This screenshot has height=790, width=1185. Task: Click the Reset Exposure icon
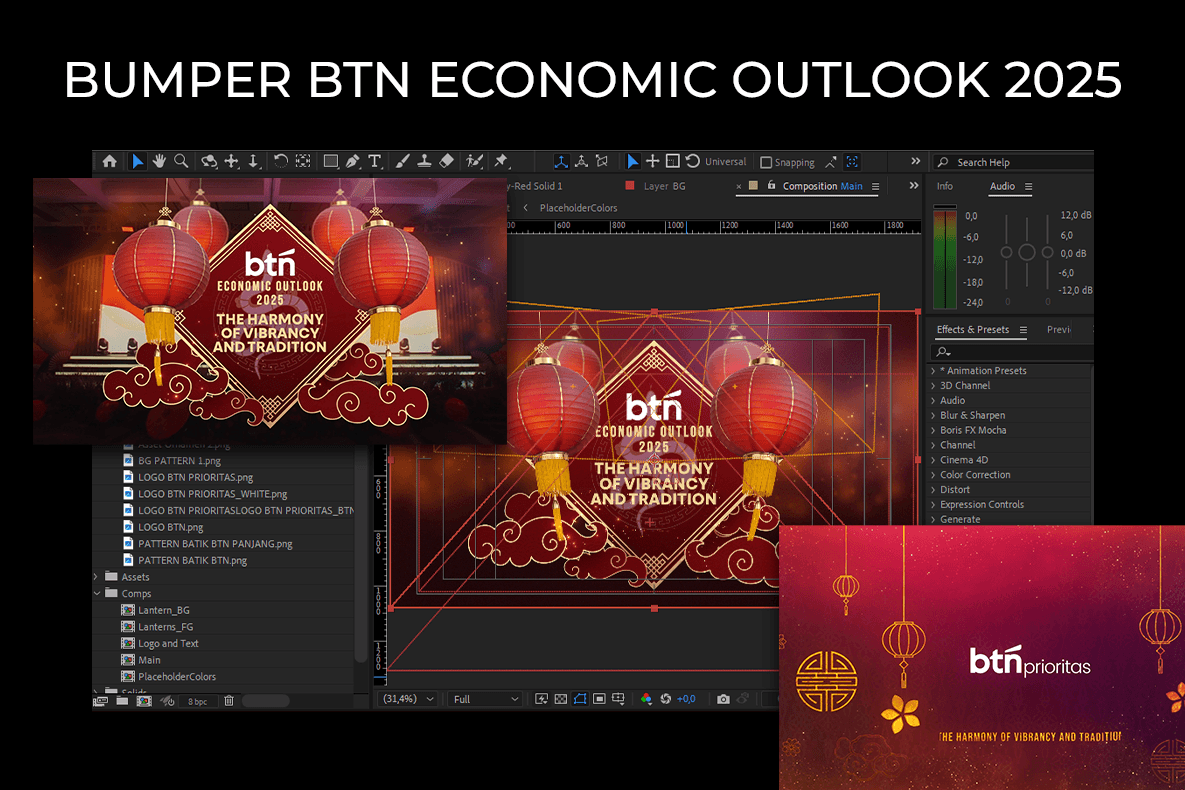coord(666,699)
